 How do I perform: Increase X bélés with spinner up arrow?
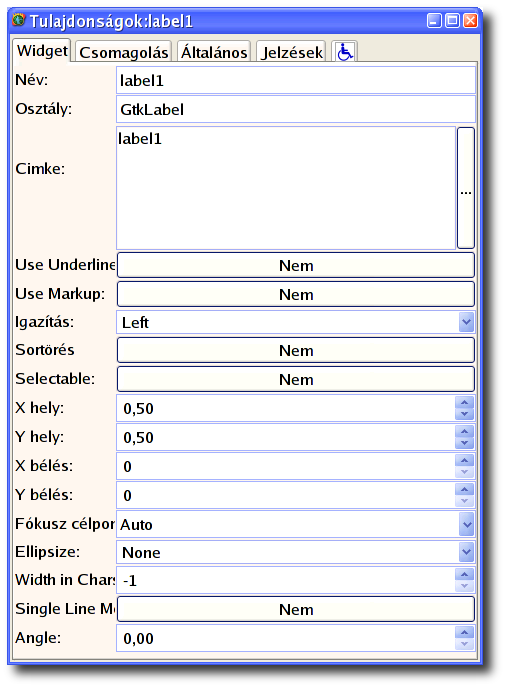pyautogui.click(x=464, y=460)
